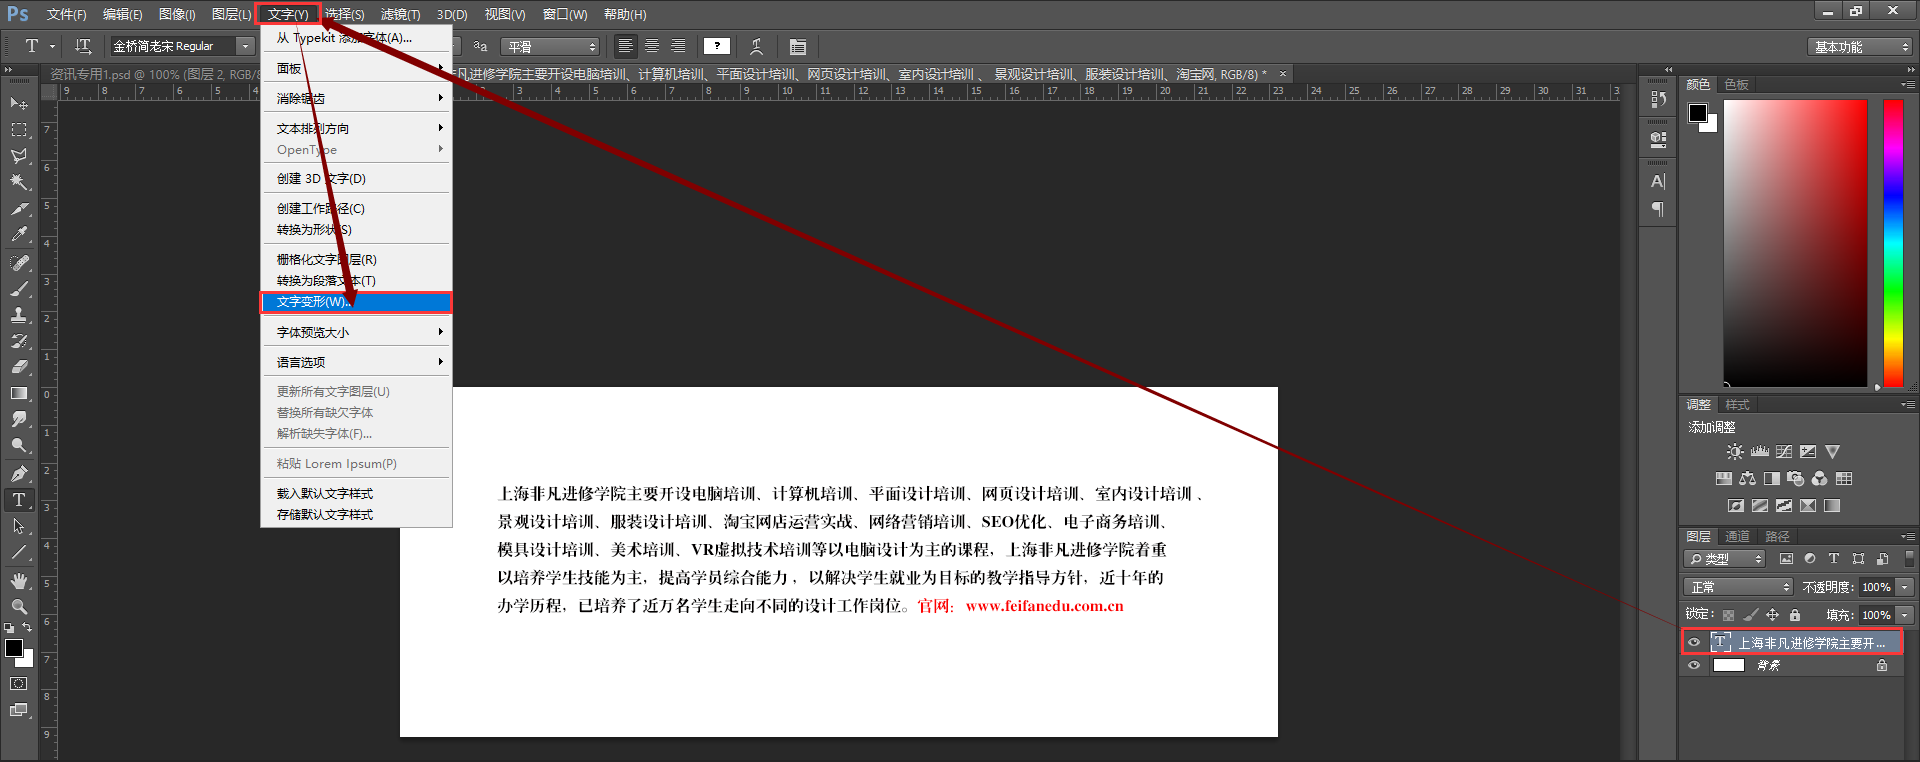The image size is (1920, 762).
Task: Open the 文件(F) menu
Action: [66, 14]
